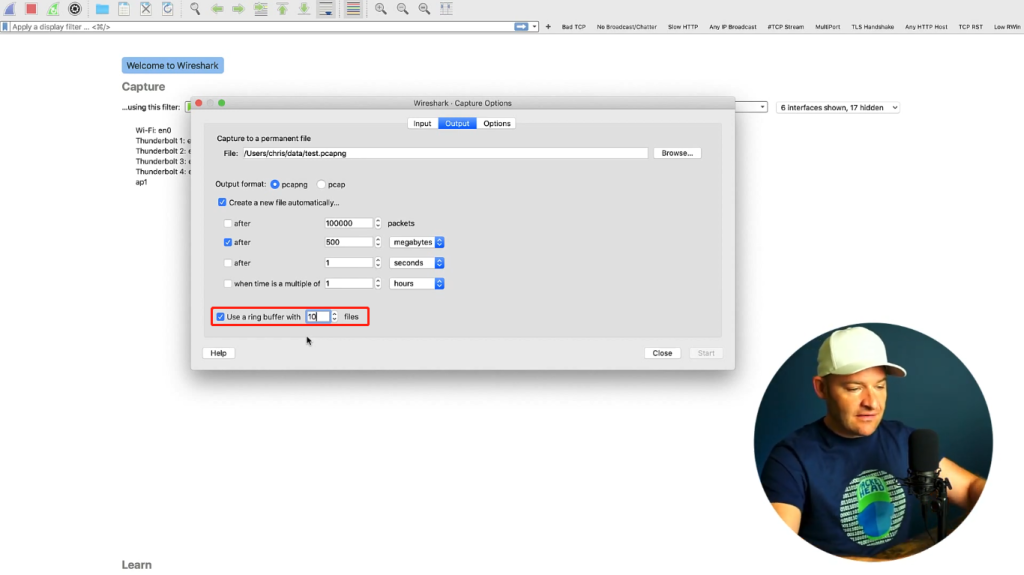Viewport: 1024px width, 575px height.
Task: Enable new file after packets checkbox
Action: [228, 223]
